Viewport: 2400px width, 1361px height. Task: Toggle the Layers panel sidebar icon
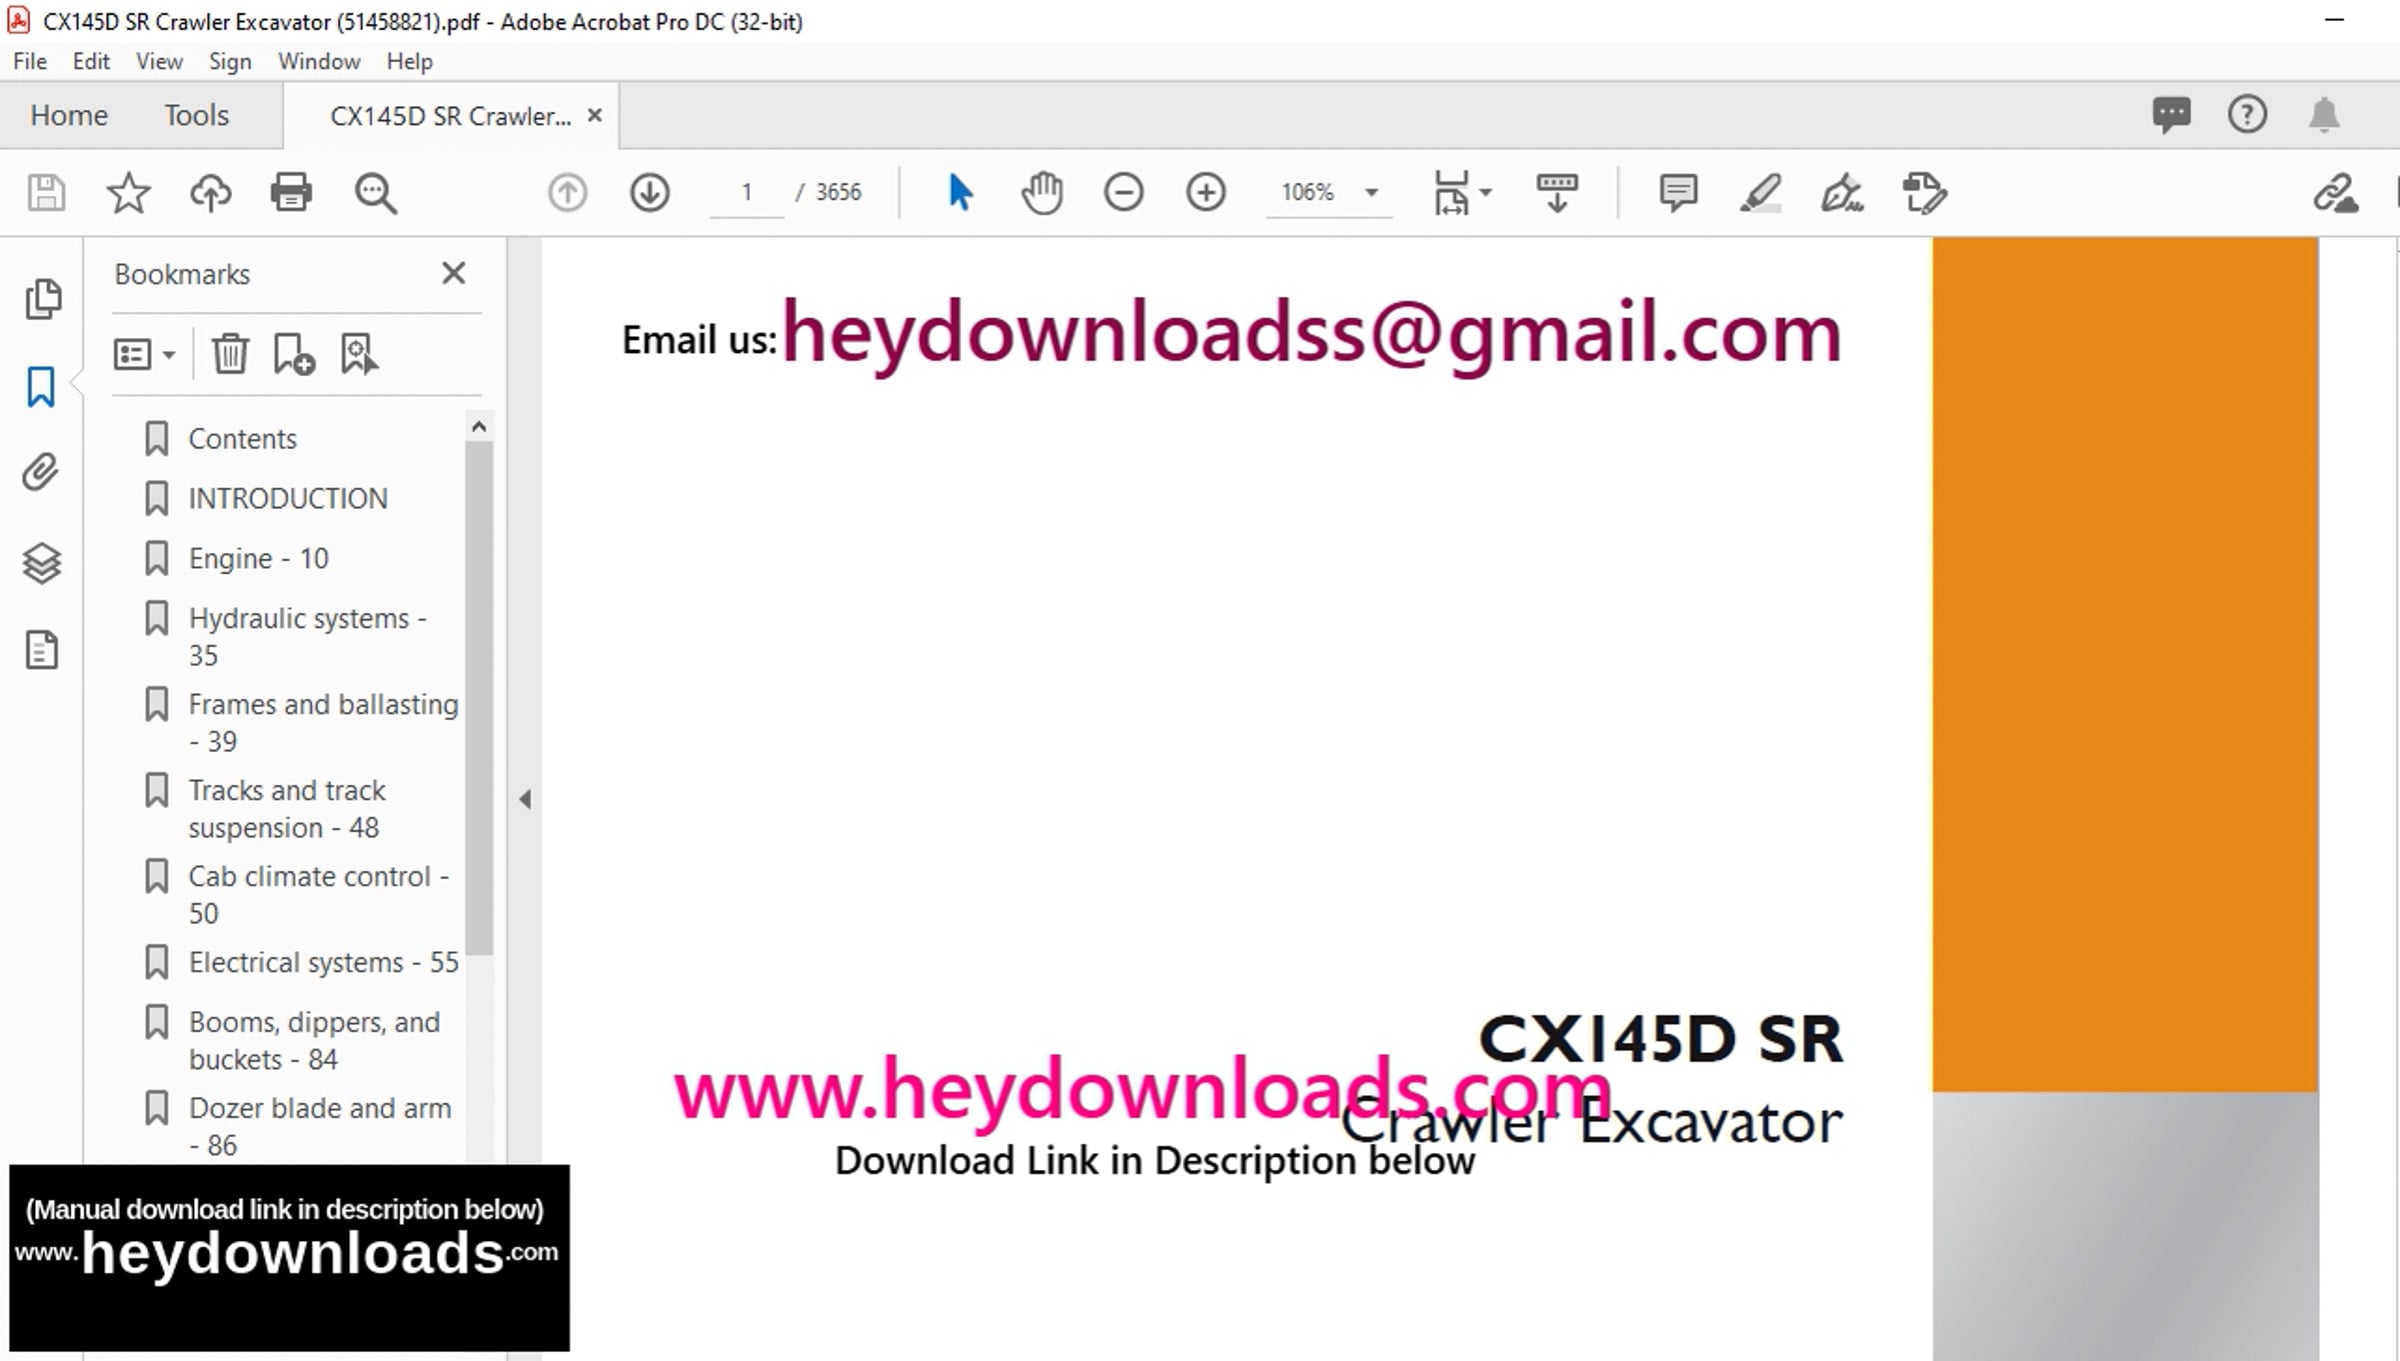[x=42, y=564]
